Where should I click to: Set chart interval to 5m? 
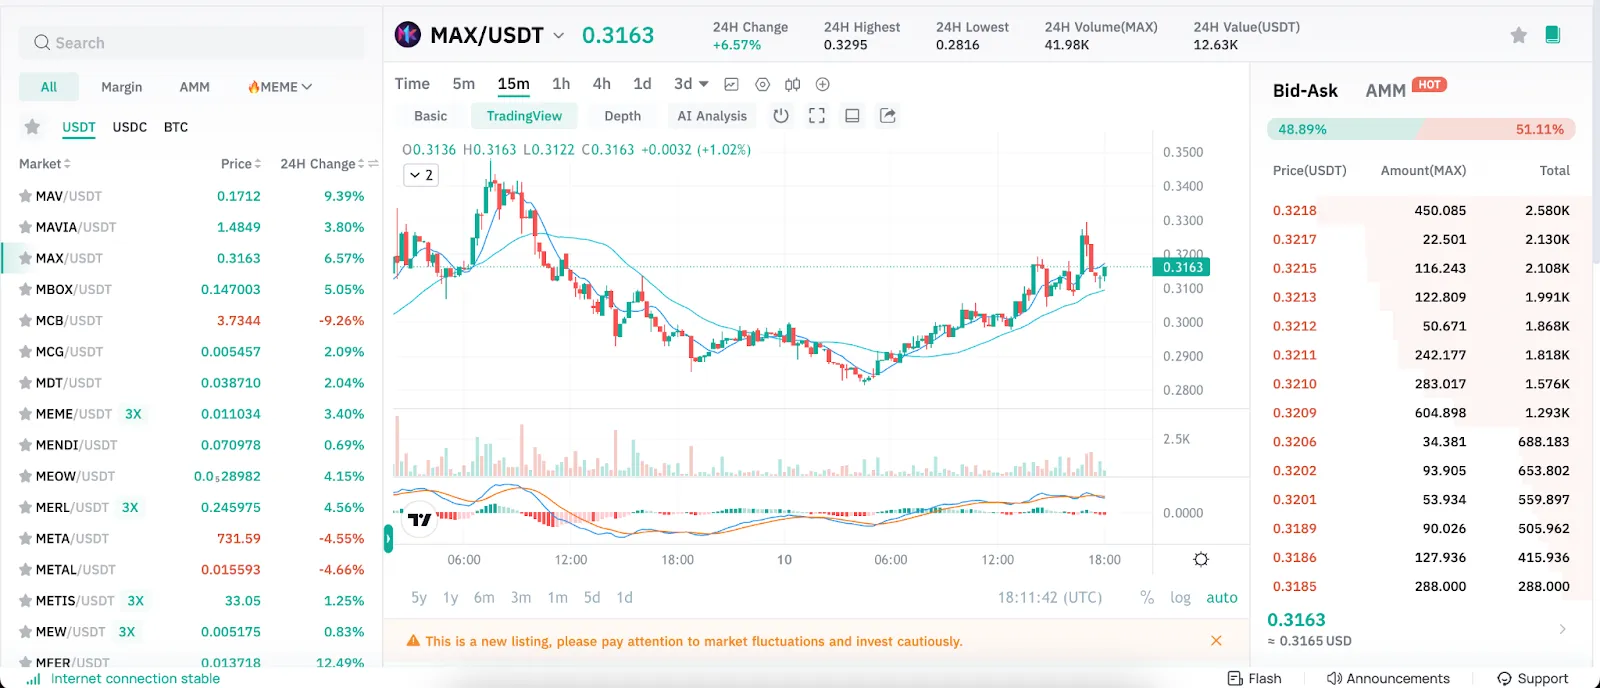(x=464, y=84)
